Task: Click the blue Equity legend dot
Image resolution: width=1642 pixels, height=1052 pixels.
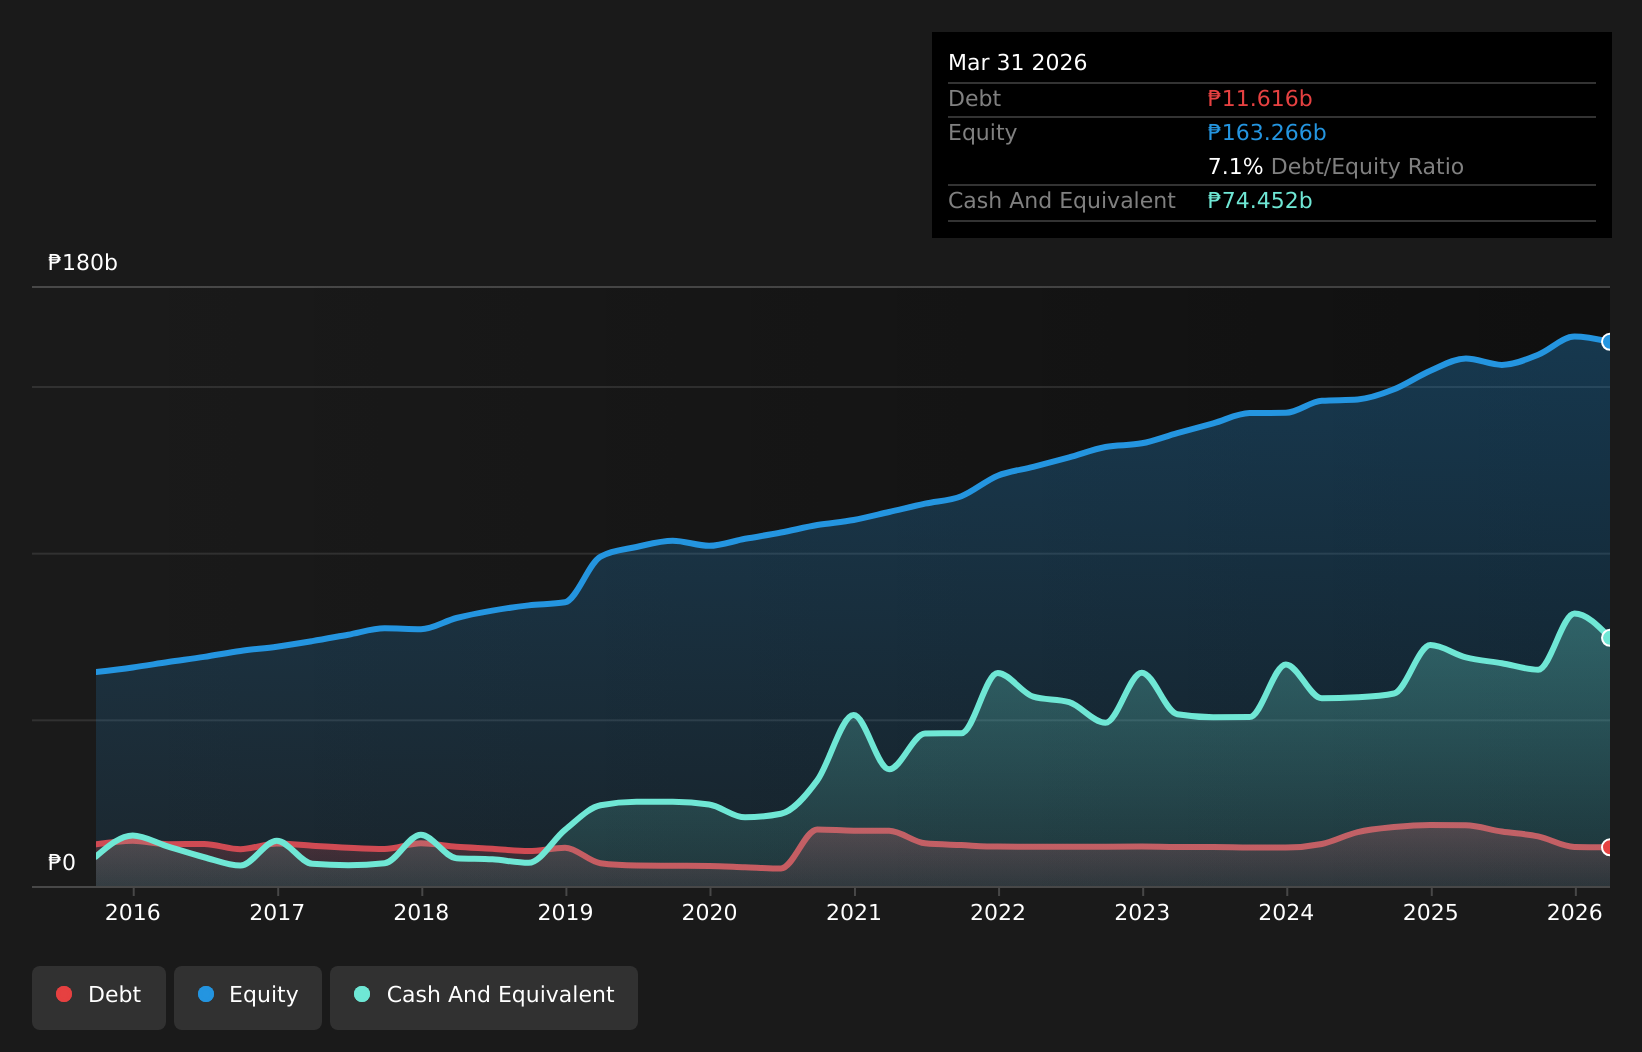Action: (206, 994)
